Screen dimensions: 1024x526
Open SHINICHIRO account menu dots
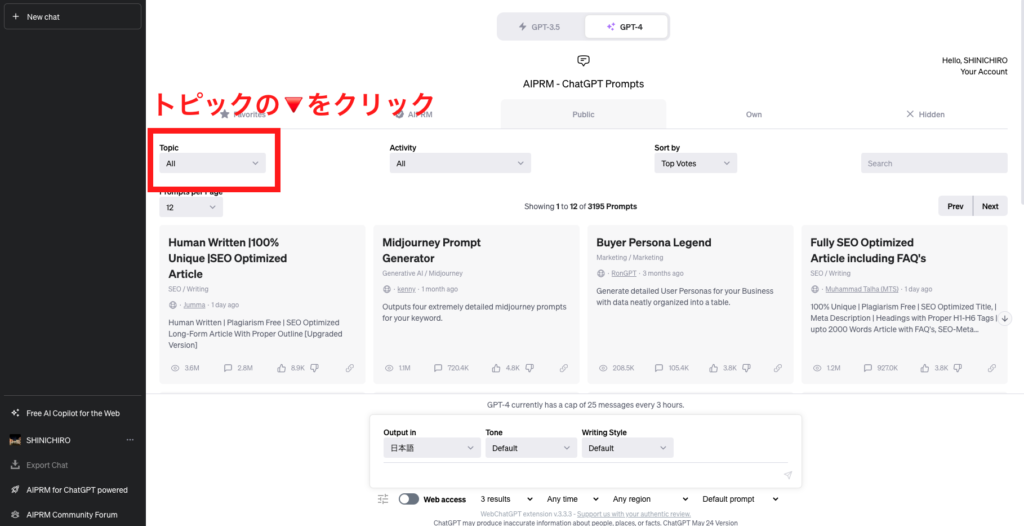pos(130,440)
